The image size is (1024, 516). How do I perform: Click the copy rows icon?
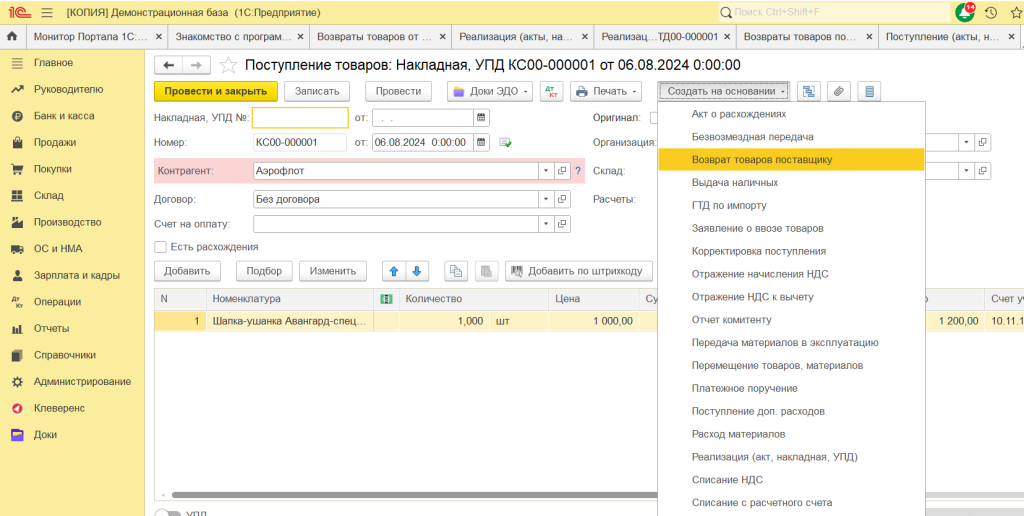click(456, 270)
